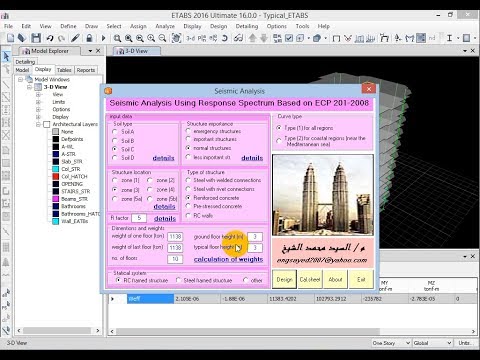Expand the Display tree node
The width and height of the screenshot is (480, 360).
pyautogui.click(x=38, y=117)
